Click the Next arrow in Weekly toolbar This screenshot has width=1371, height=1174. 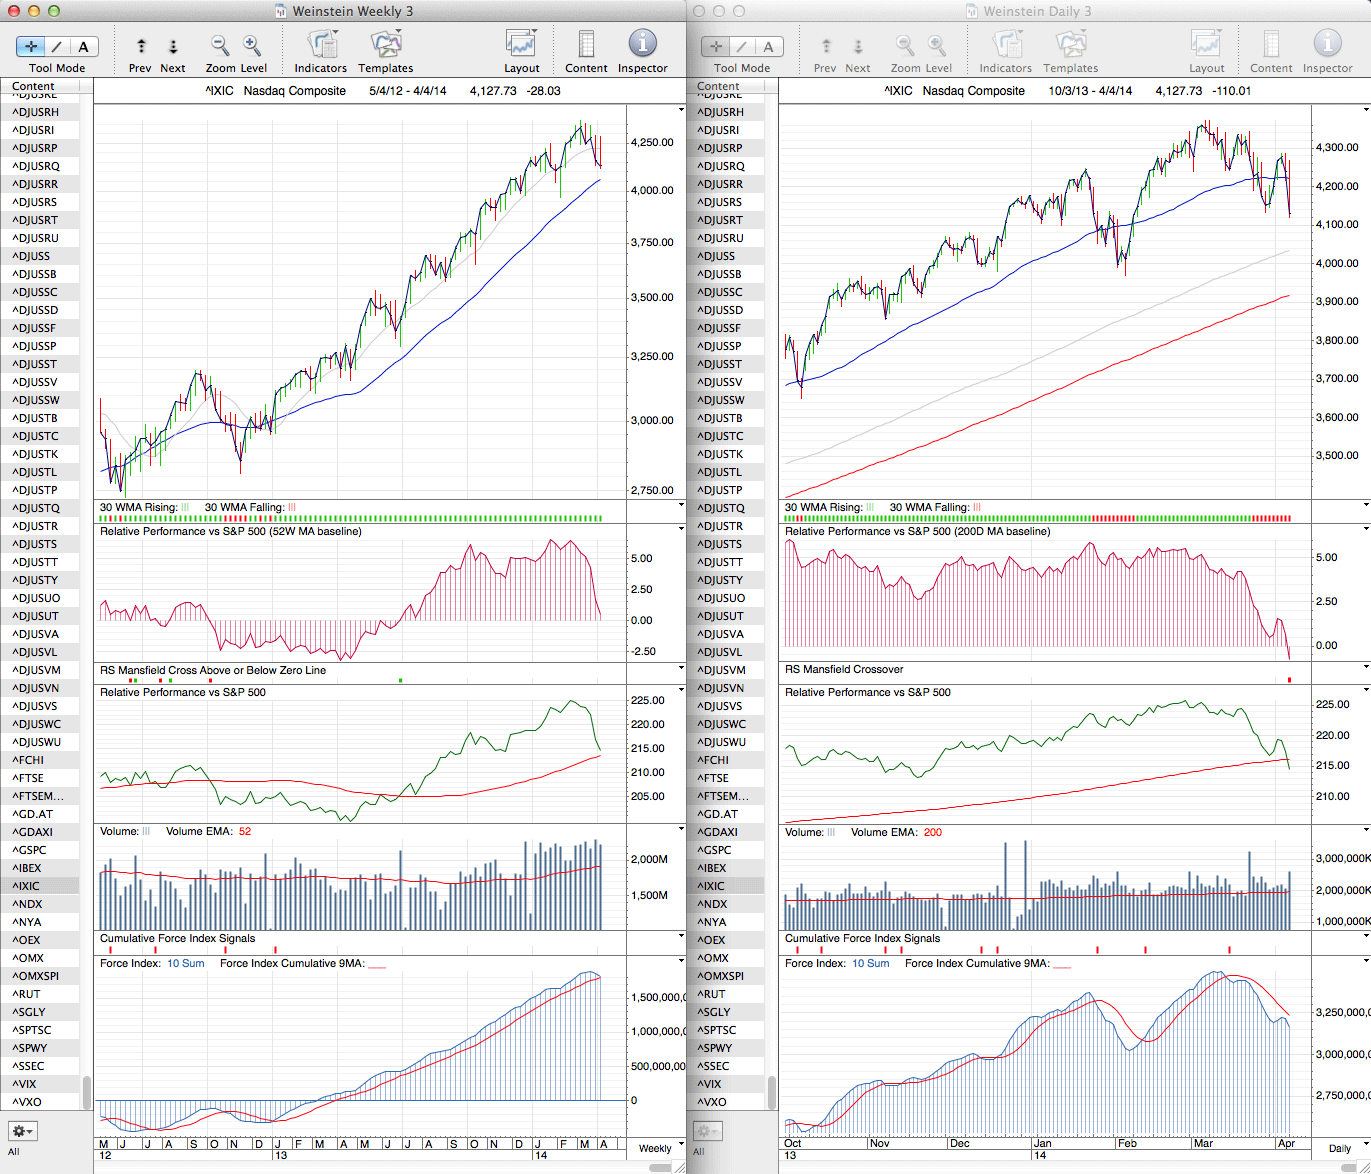[x=173, y=47]
